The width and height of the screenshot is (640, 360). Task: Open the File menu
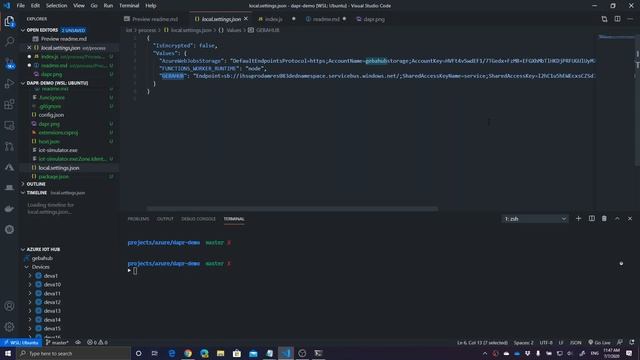tap(20, 6)
